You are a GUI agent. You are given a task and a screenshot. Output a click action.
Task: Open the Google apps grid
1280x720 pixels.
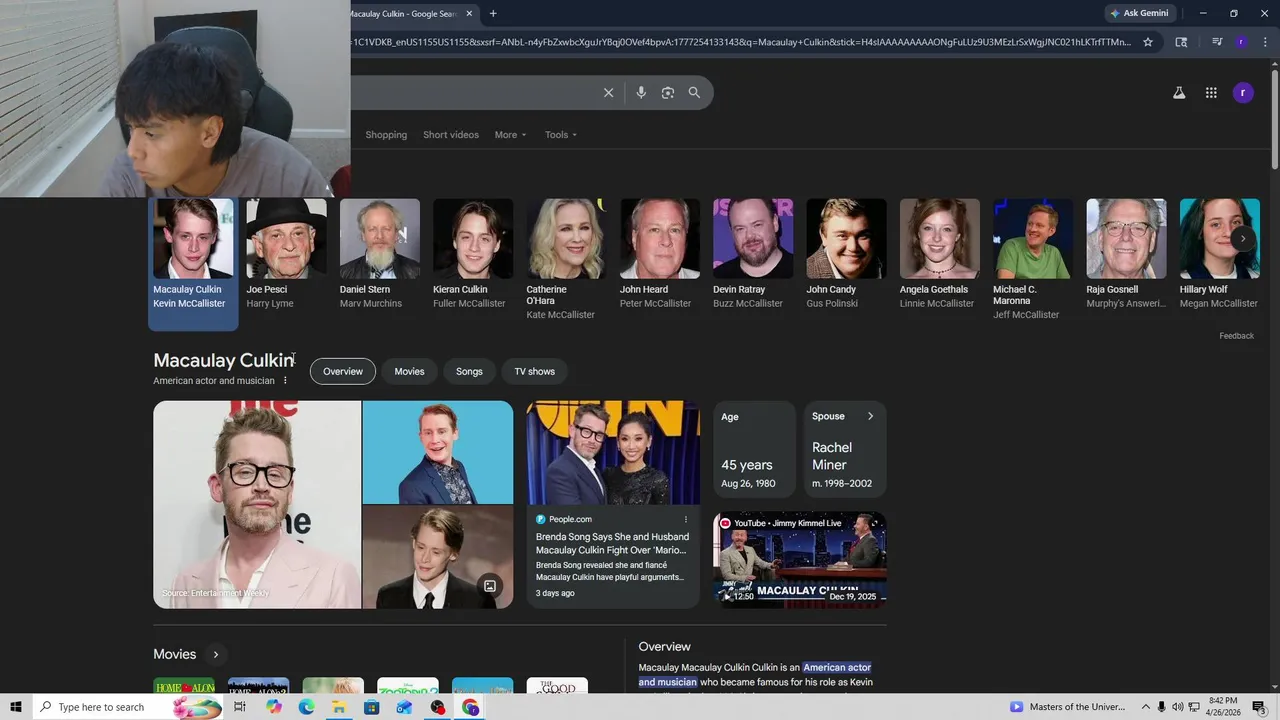tap(1211, 92)
